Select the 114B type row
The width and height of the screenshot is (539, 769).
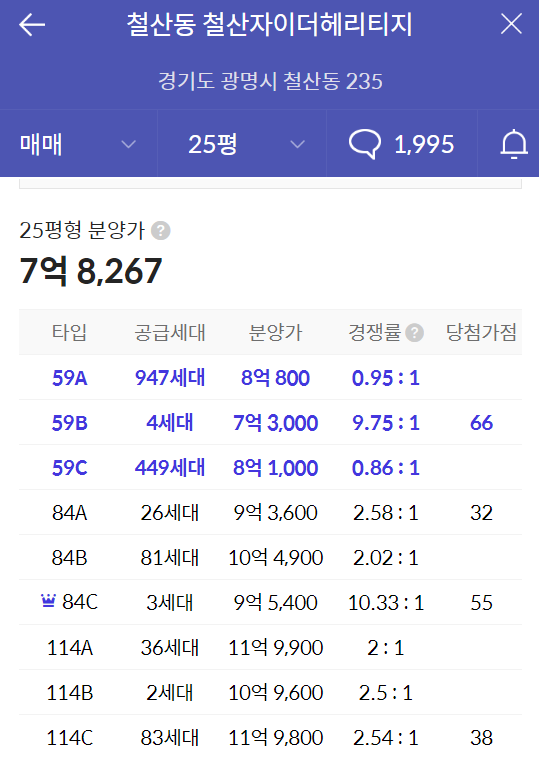tap(270, 692)
